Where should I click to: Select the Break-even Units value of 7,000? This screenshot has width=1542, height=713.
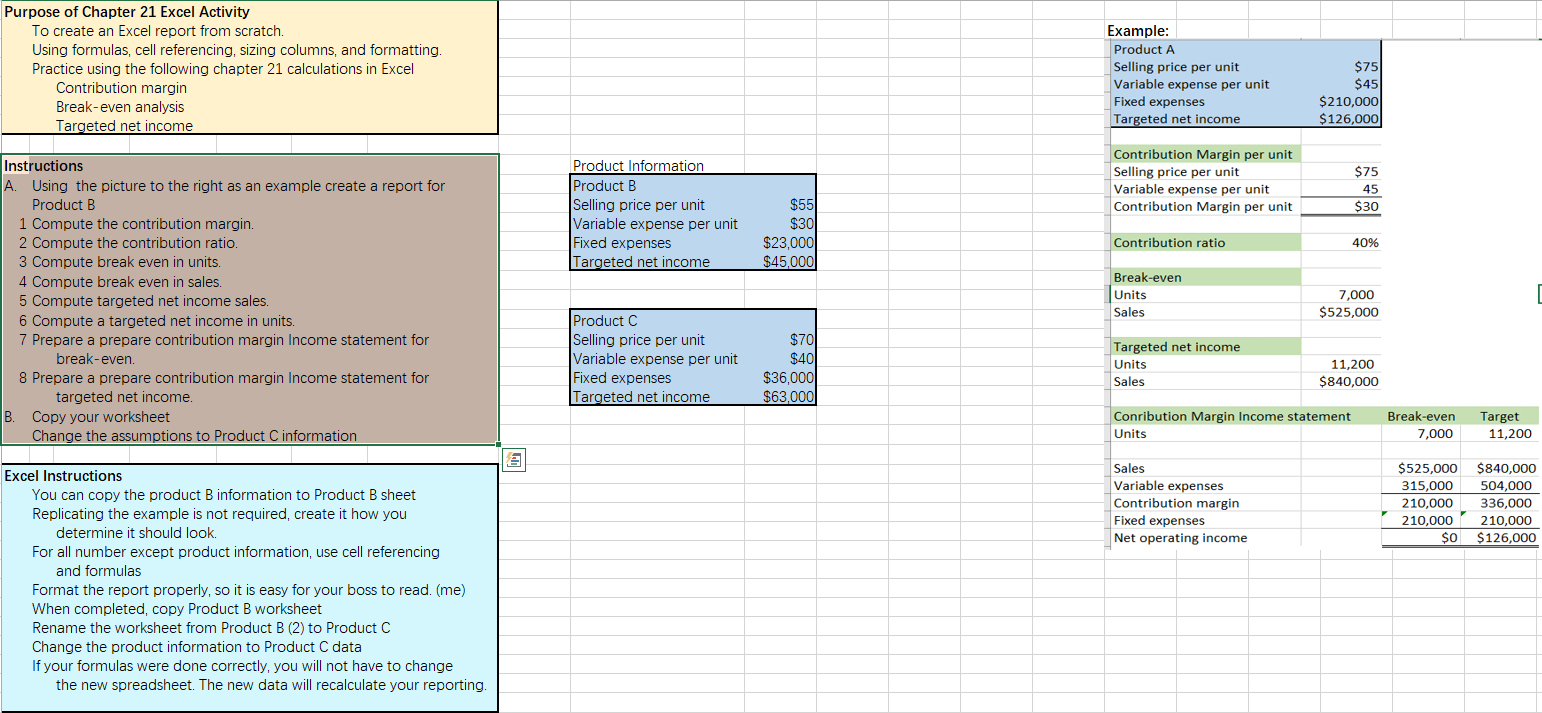click(x=1356, y=294)
